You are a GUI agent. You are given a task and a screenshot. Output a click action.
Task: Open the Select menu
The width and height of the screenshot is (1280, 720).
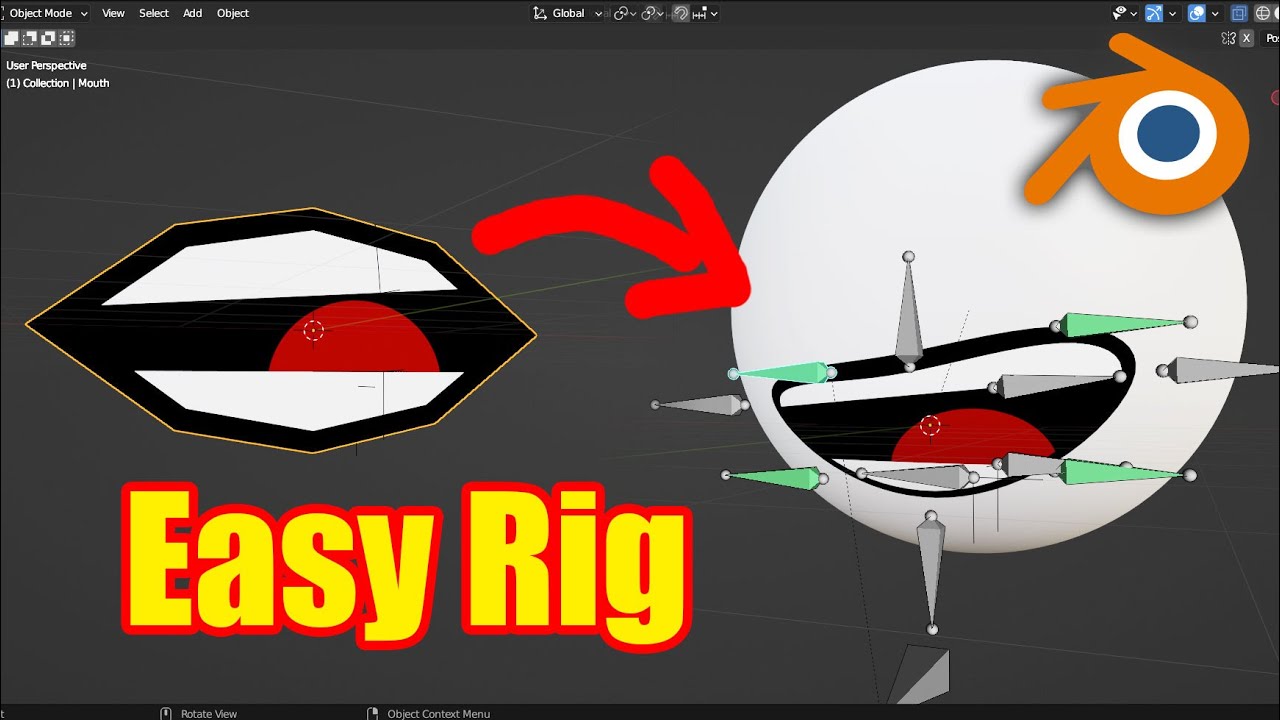point(154,13)
